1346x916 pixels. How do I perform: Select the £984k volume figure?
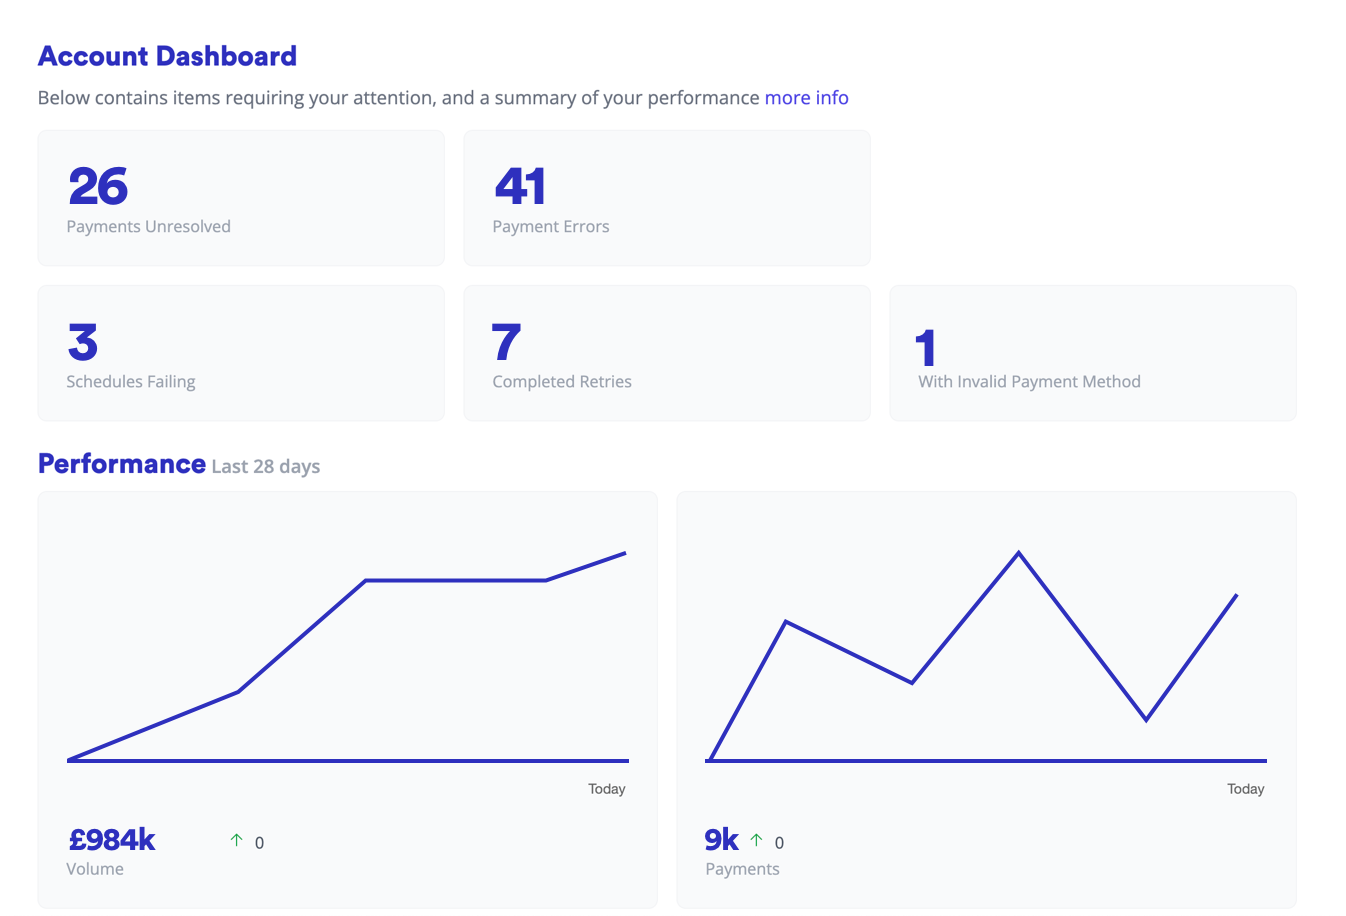coord(112,839)
